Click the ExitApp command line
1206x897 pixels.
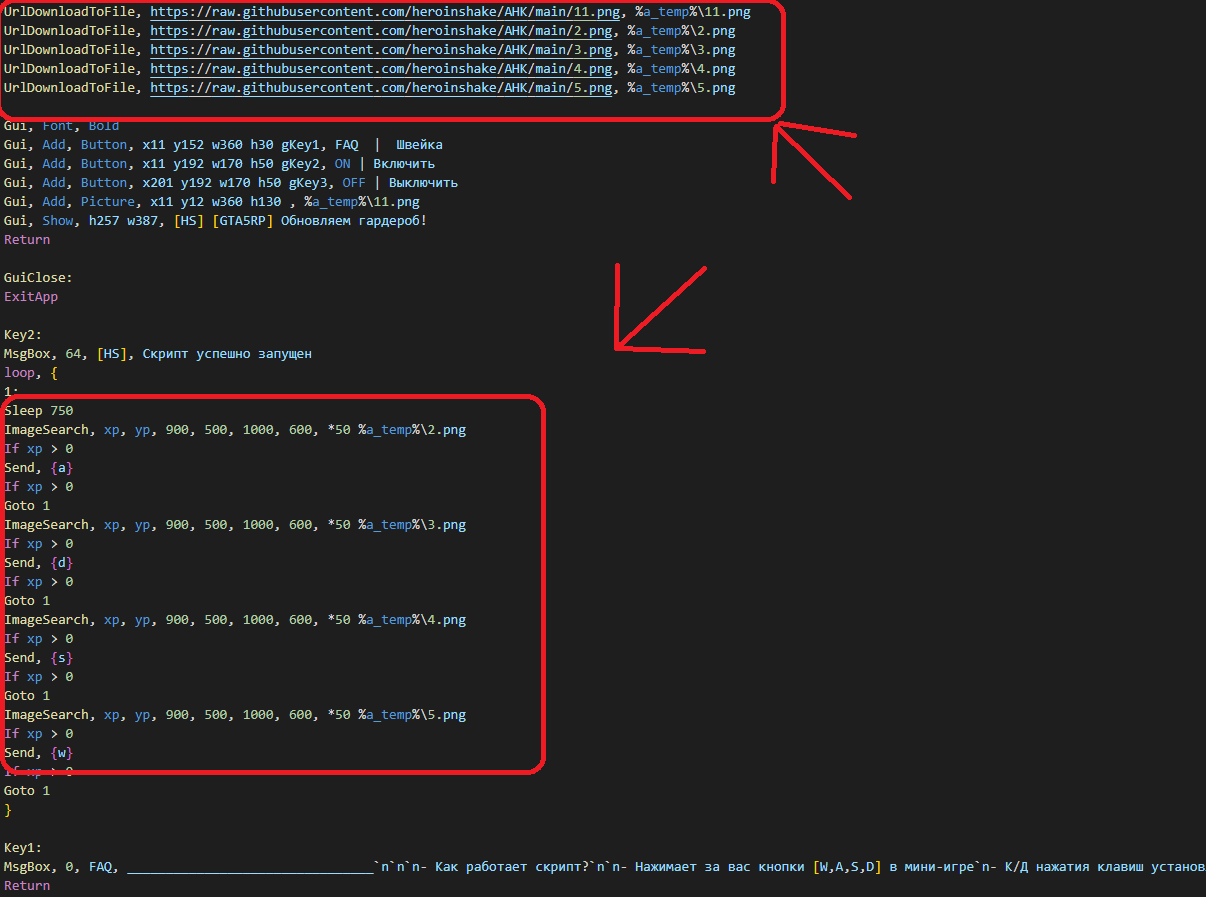[31, 297]
